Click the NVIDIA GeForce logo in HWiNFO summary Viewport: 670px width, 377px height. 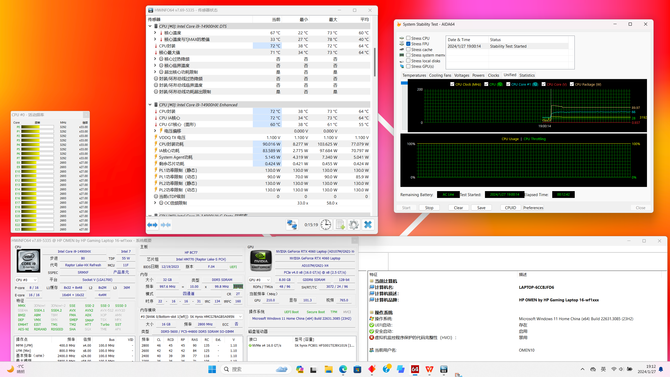[261, 261]
